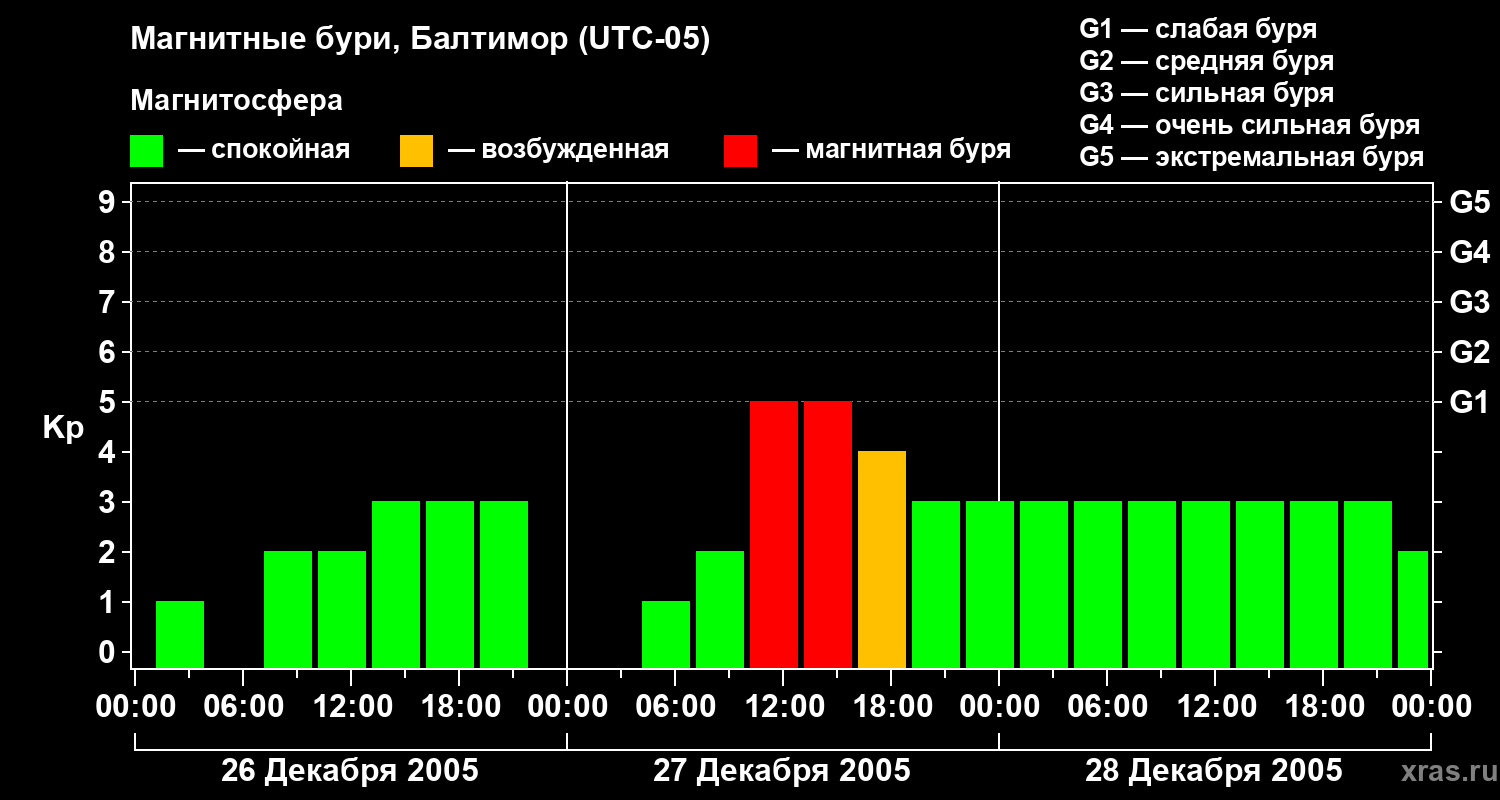Click the G4 label on the right axis

pos(1469,252)
